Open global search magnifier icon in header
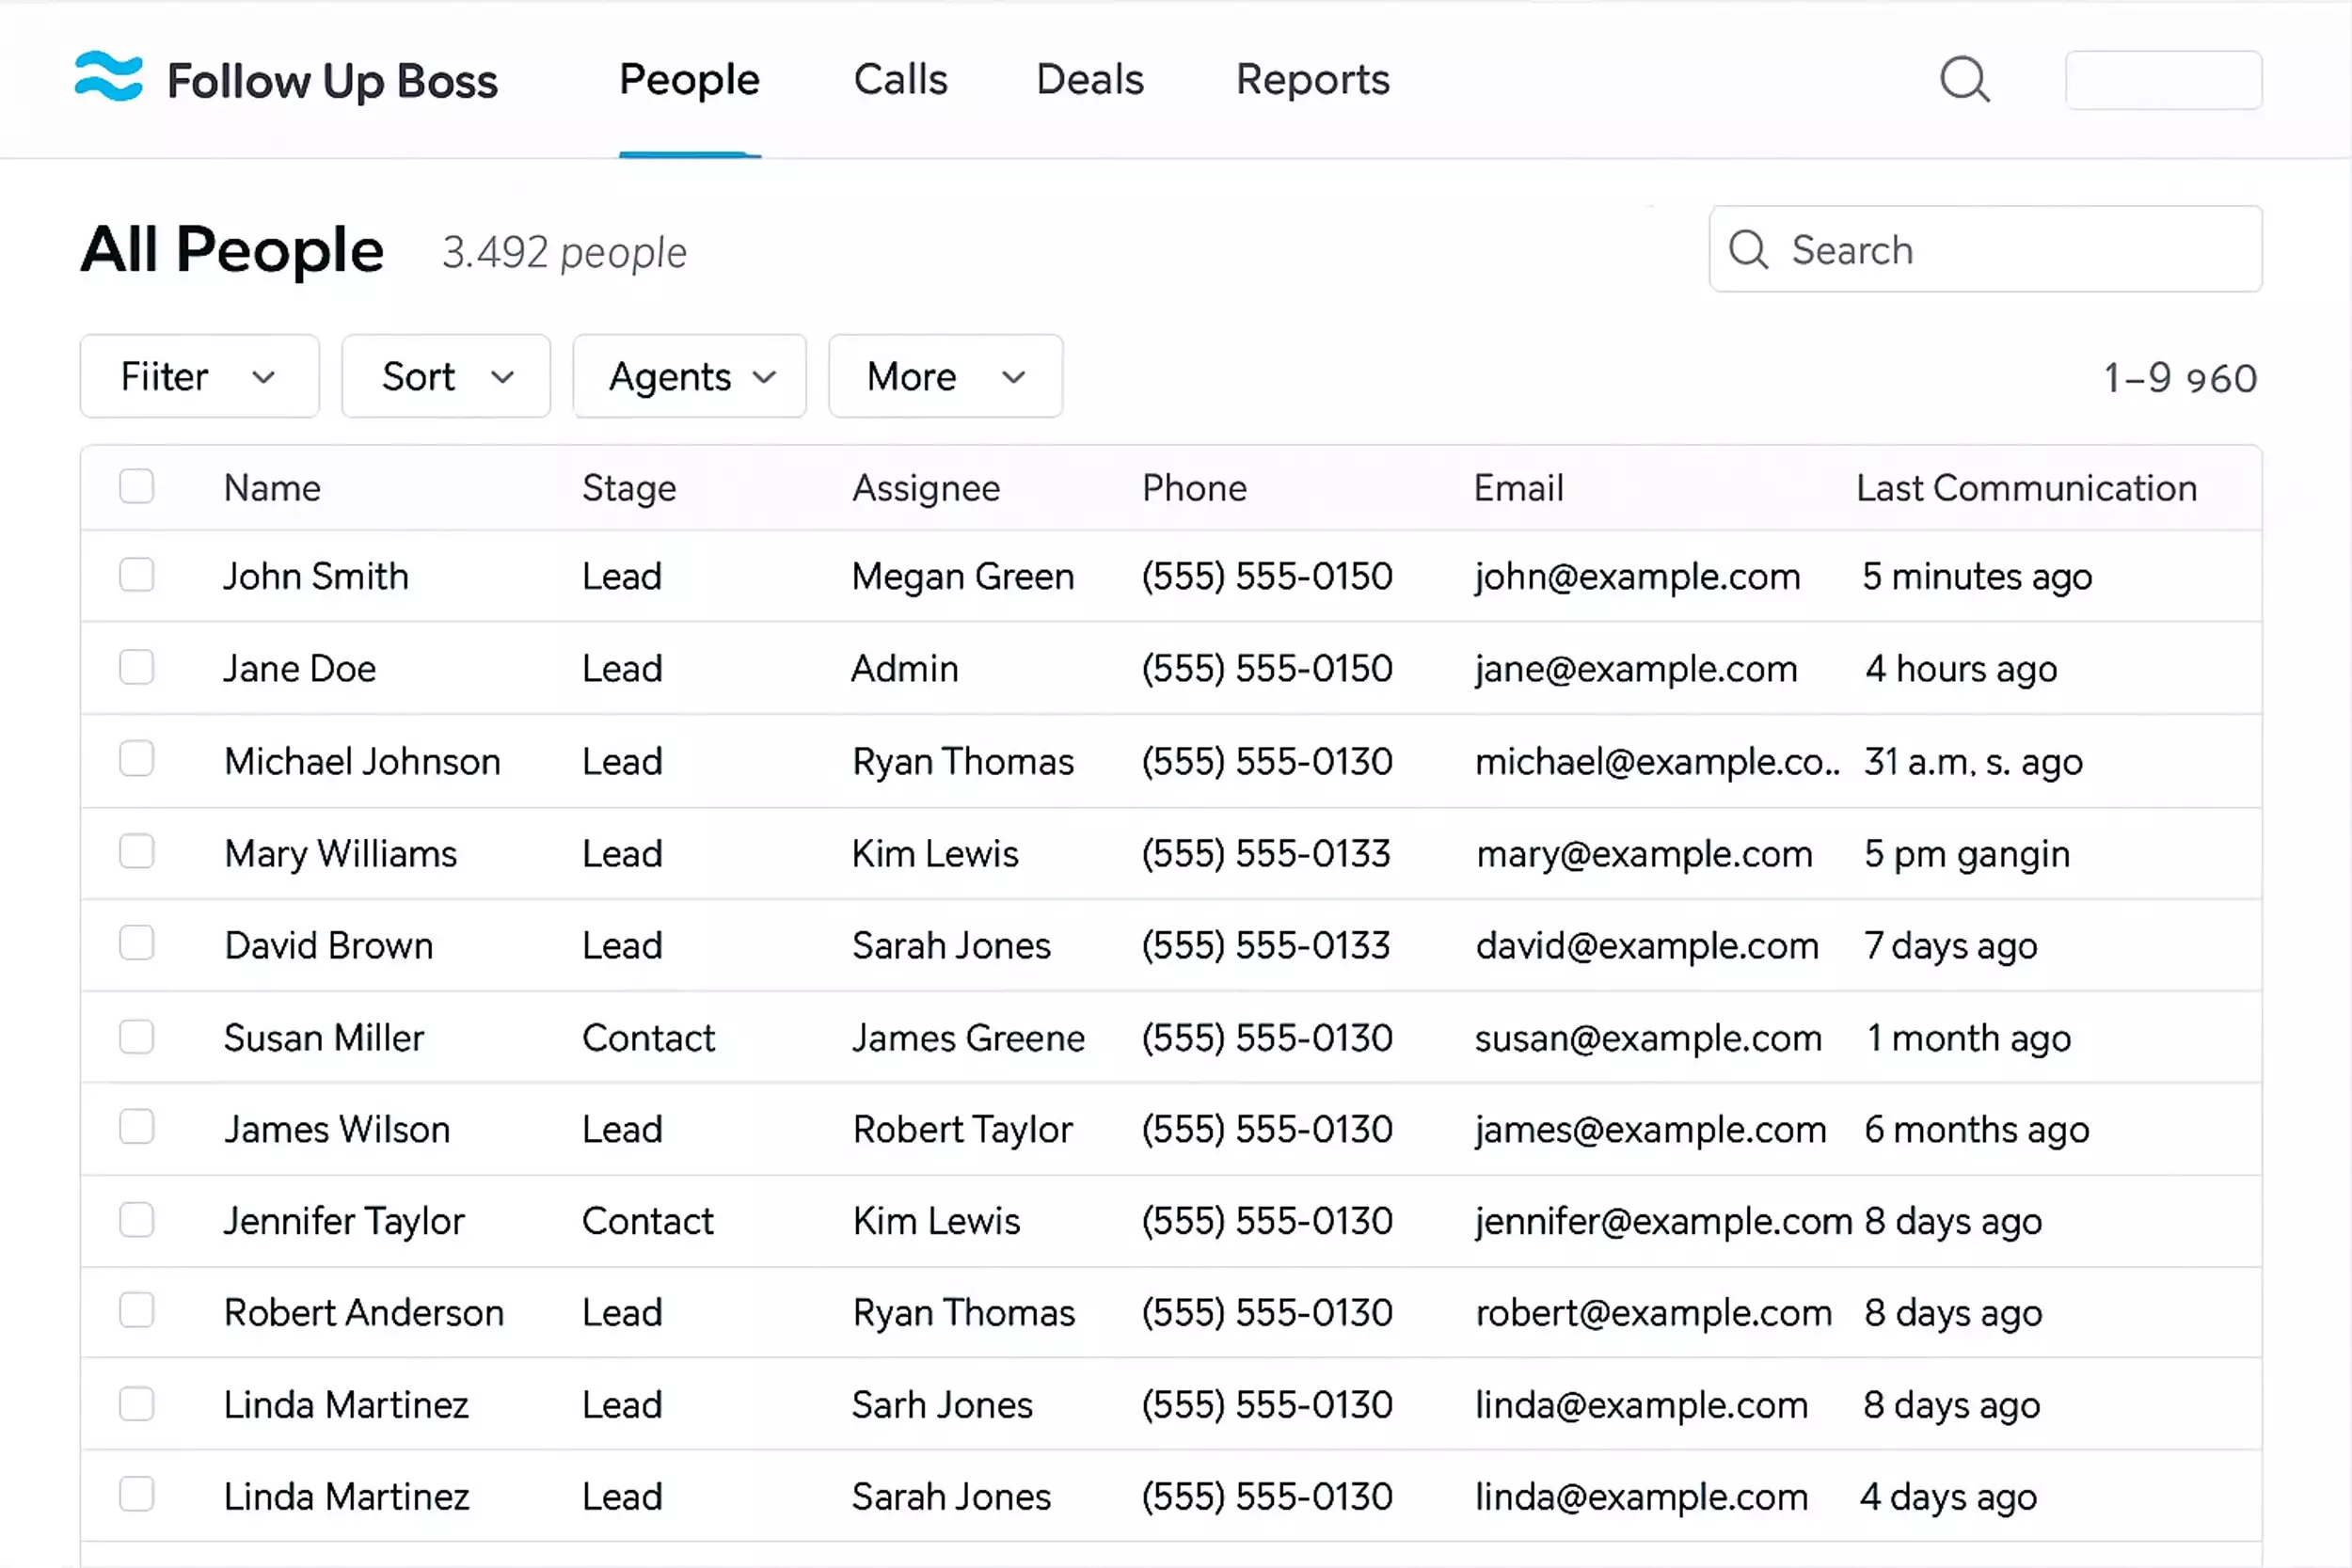Screen dimensions: 2352x1568 click(x=1964, y=79)
